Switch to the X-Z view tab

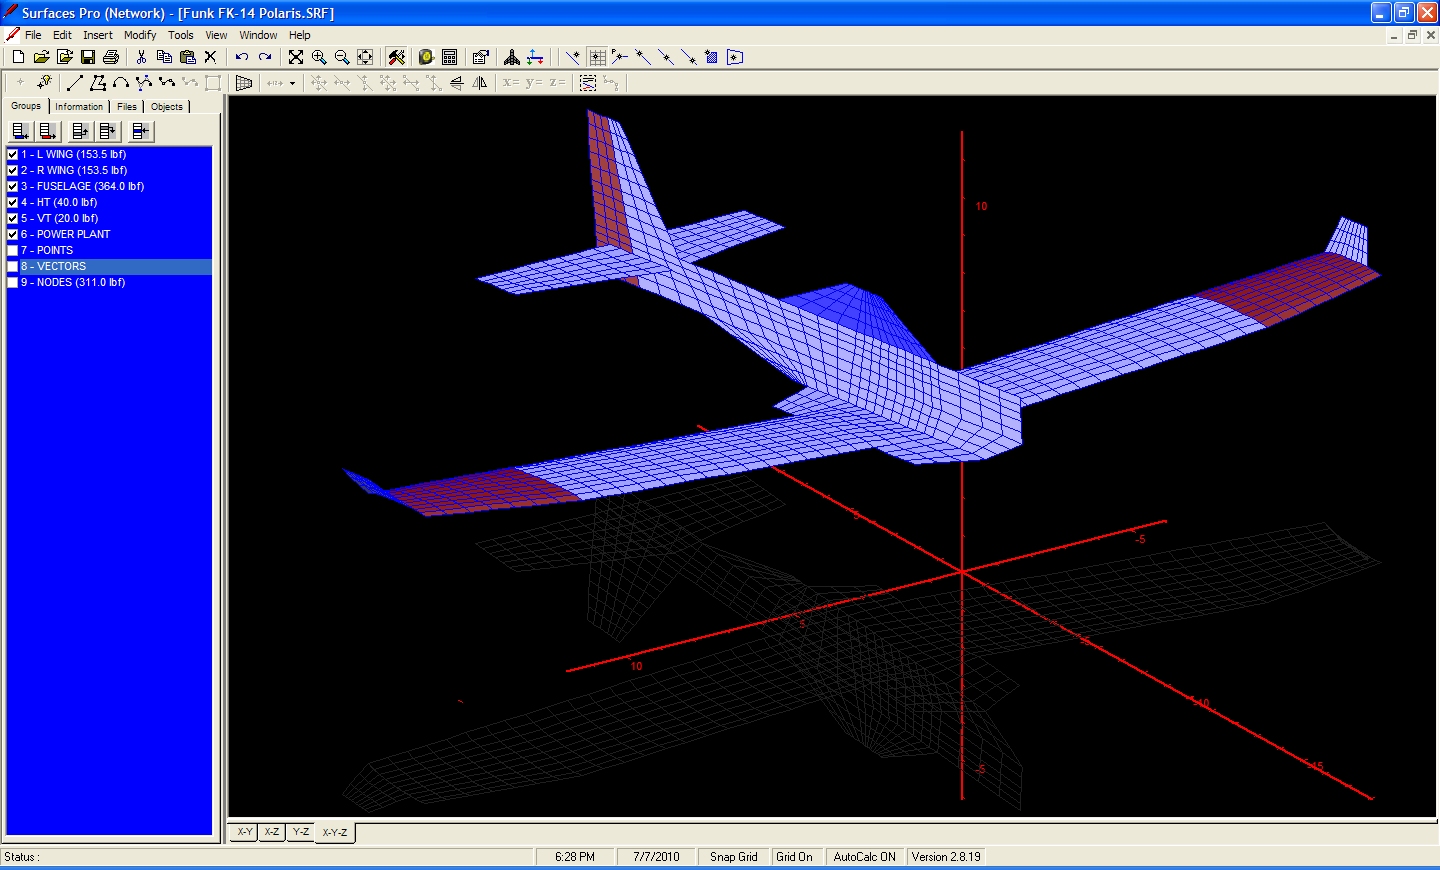pyautogui.click(x=272, y=832)
